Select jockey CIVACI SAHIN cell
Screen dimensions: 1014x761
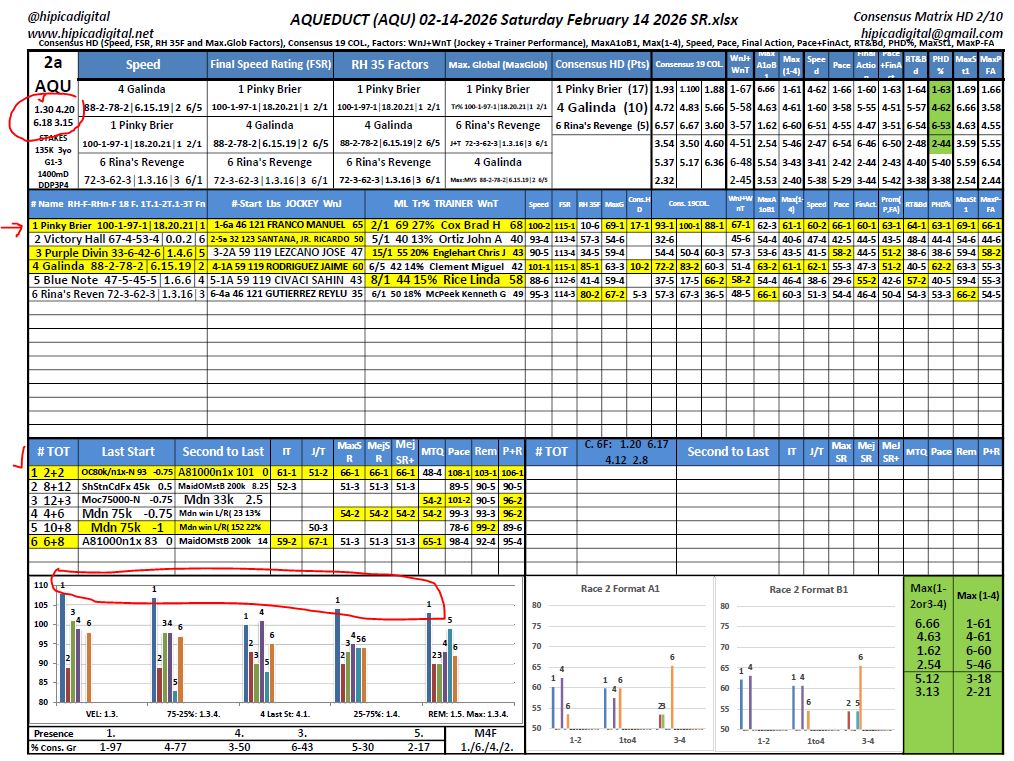[286, 280]
